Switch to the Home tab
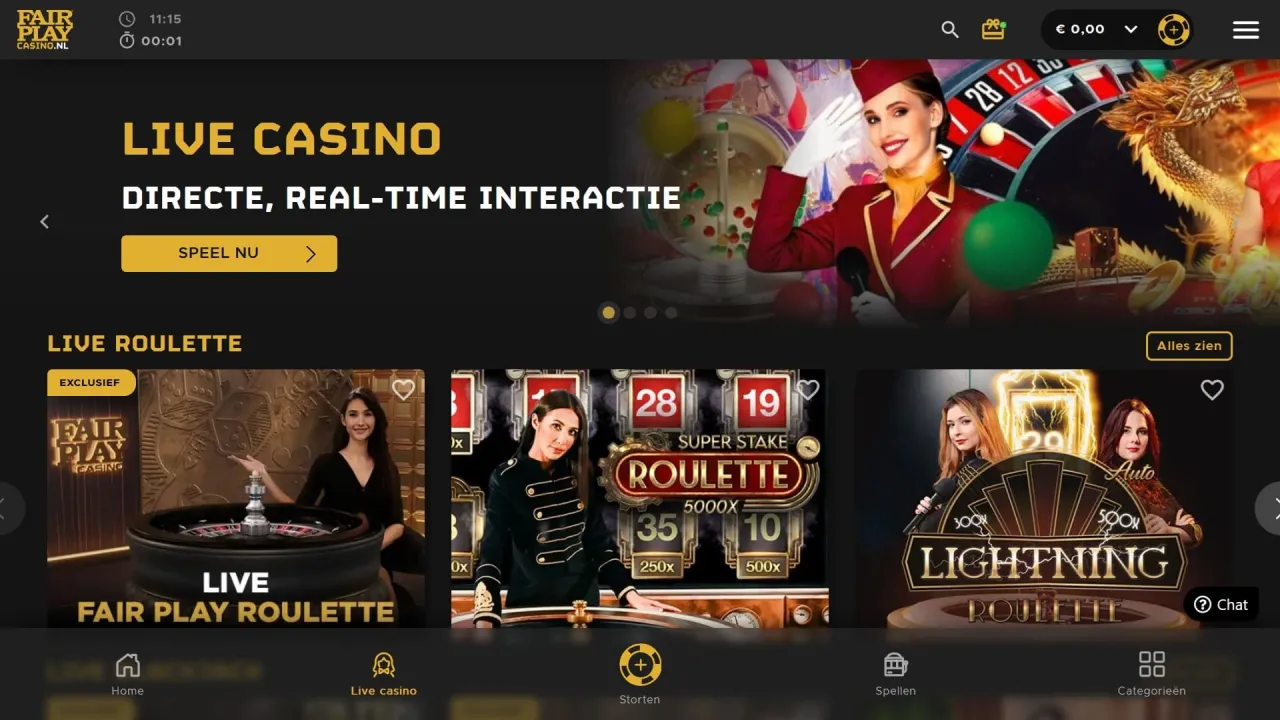 (x=128, y=674)
